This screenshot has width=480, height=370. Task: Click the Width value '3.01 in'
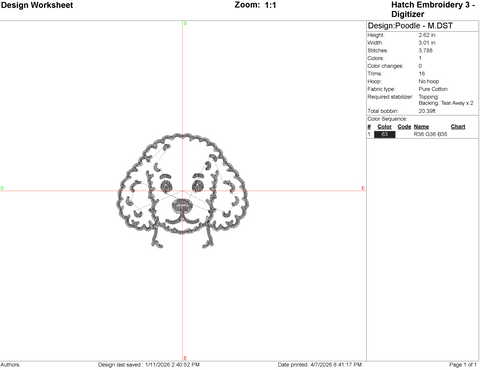point(427,43)
